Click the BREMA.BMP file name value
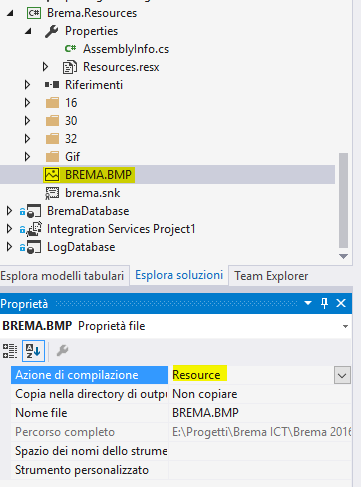Image resolution: width=361 pixels, height=487 pixels. 205,413
